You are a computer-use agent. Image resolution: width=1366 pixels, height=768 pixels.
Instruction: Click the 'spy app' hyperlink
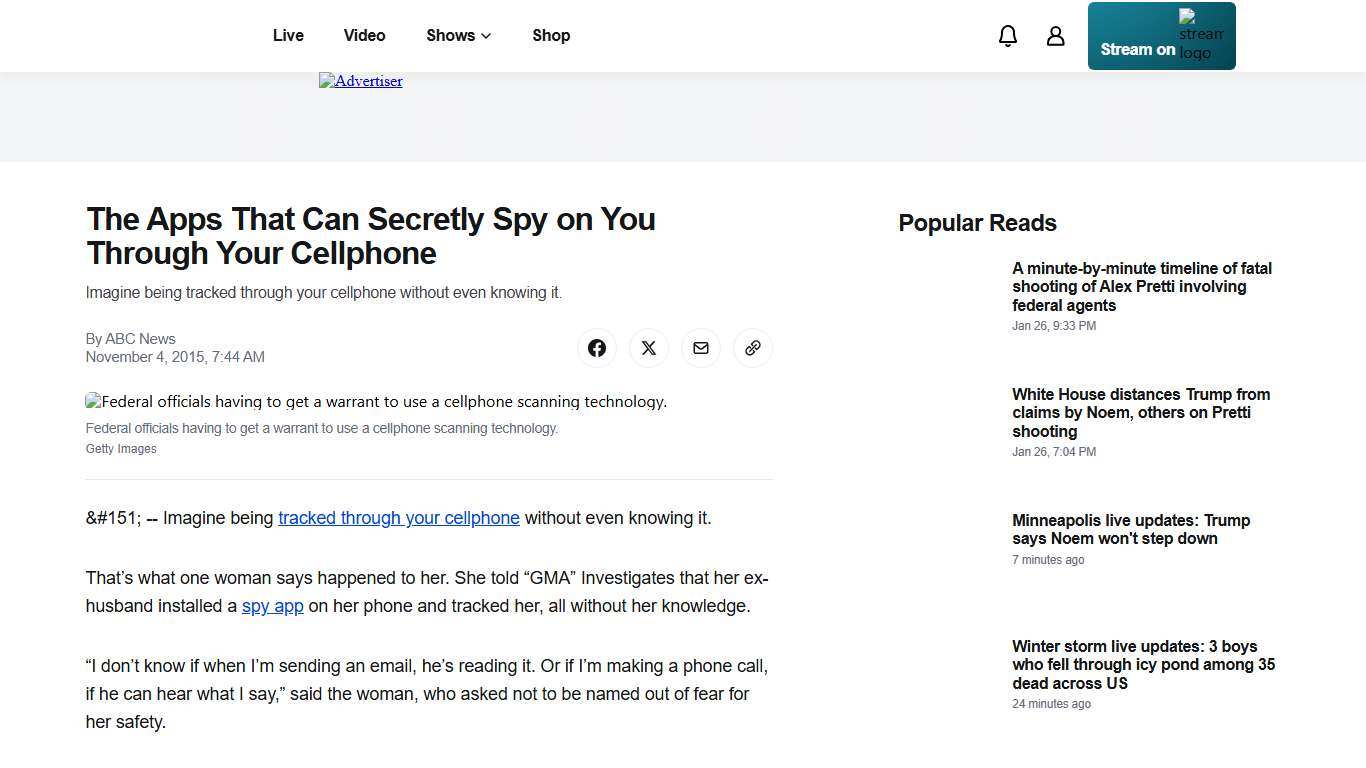(272, 605)
